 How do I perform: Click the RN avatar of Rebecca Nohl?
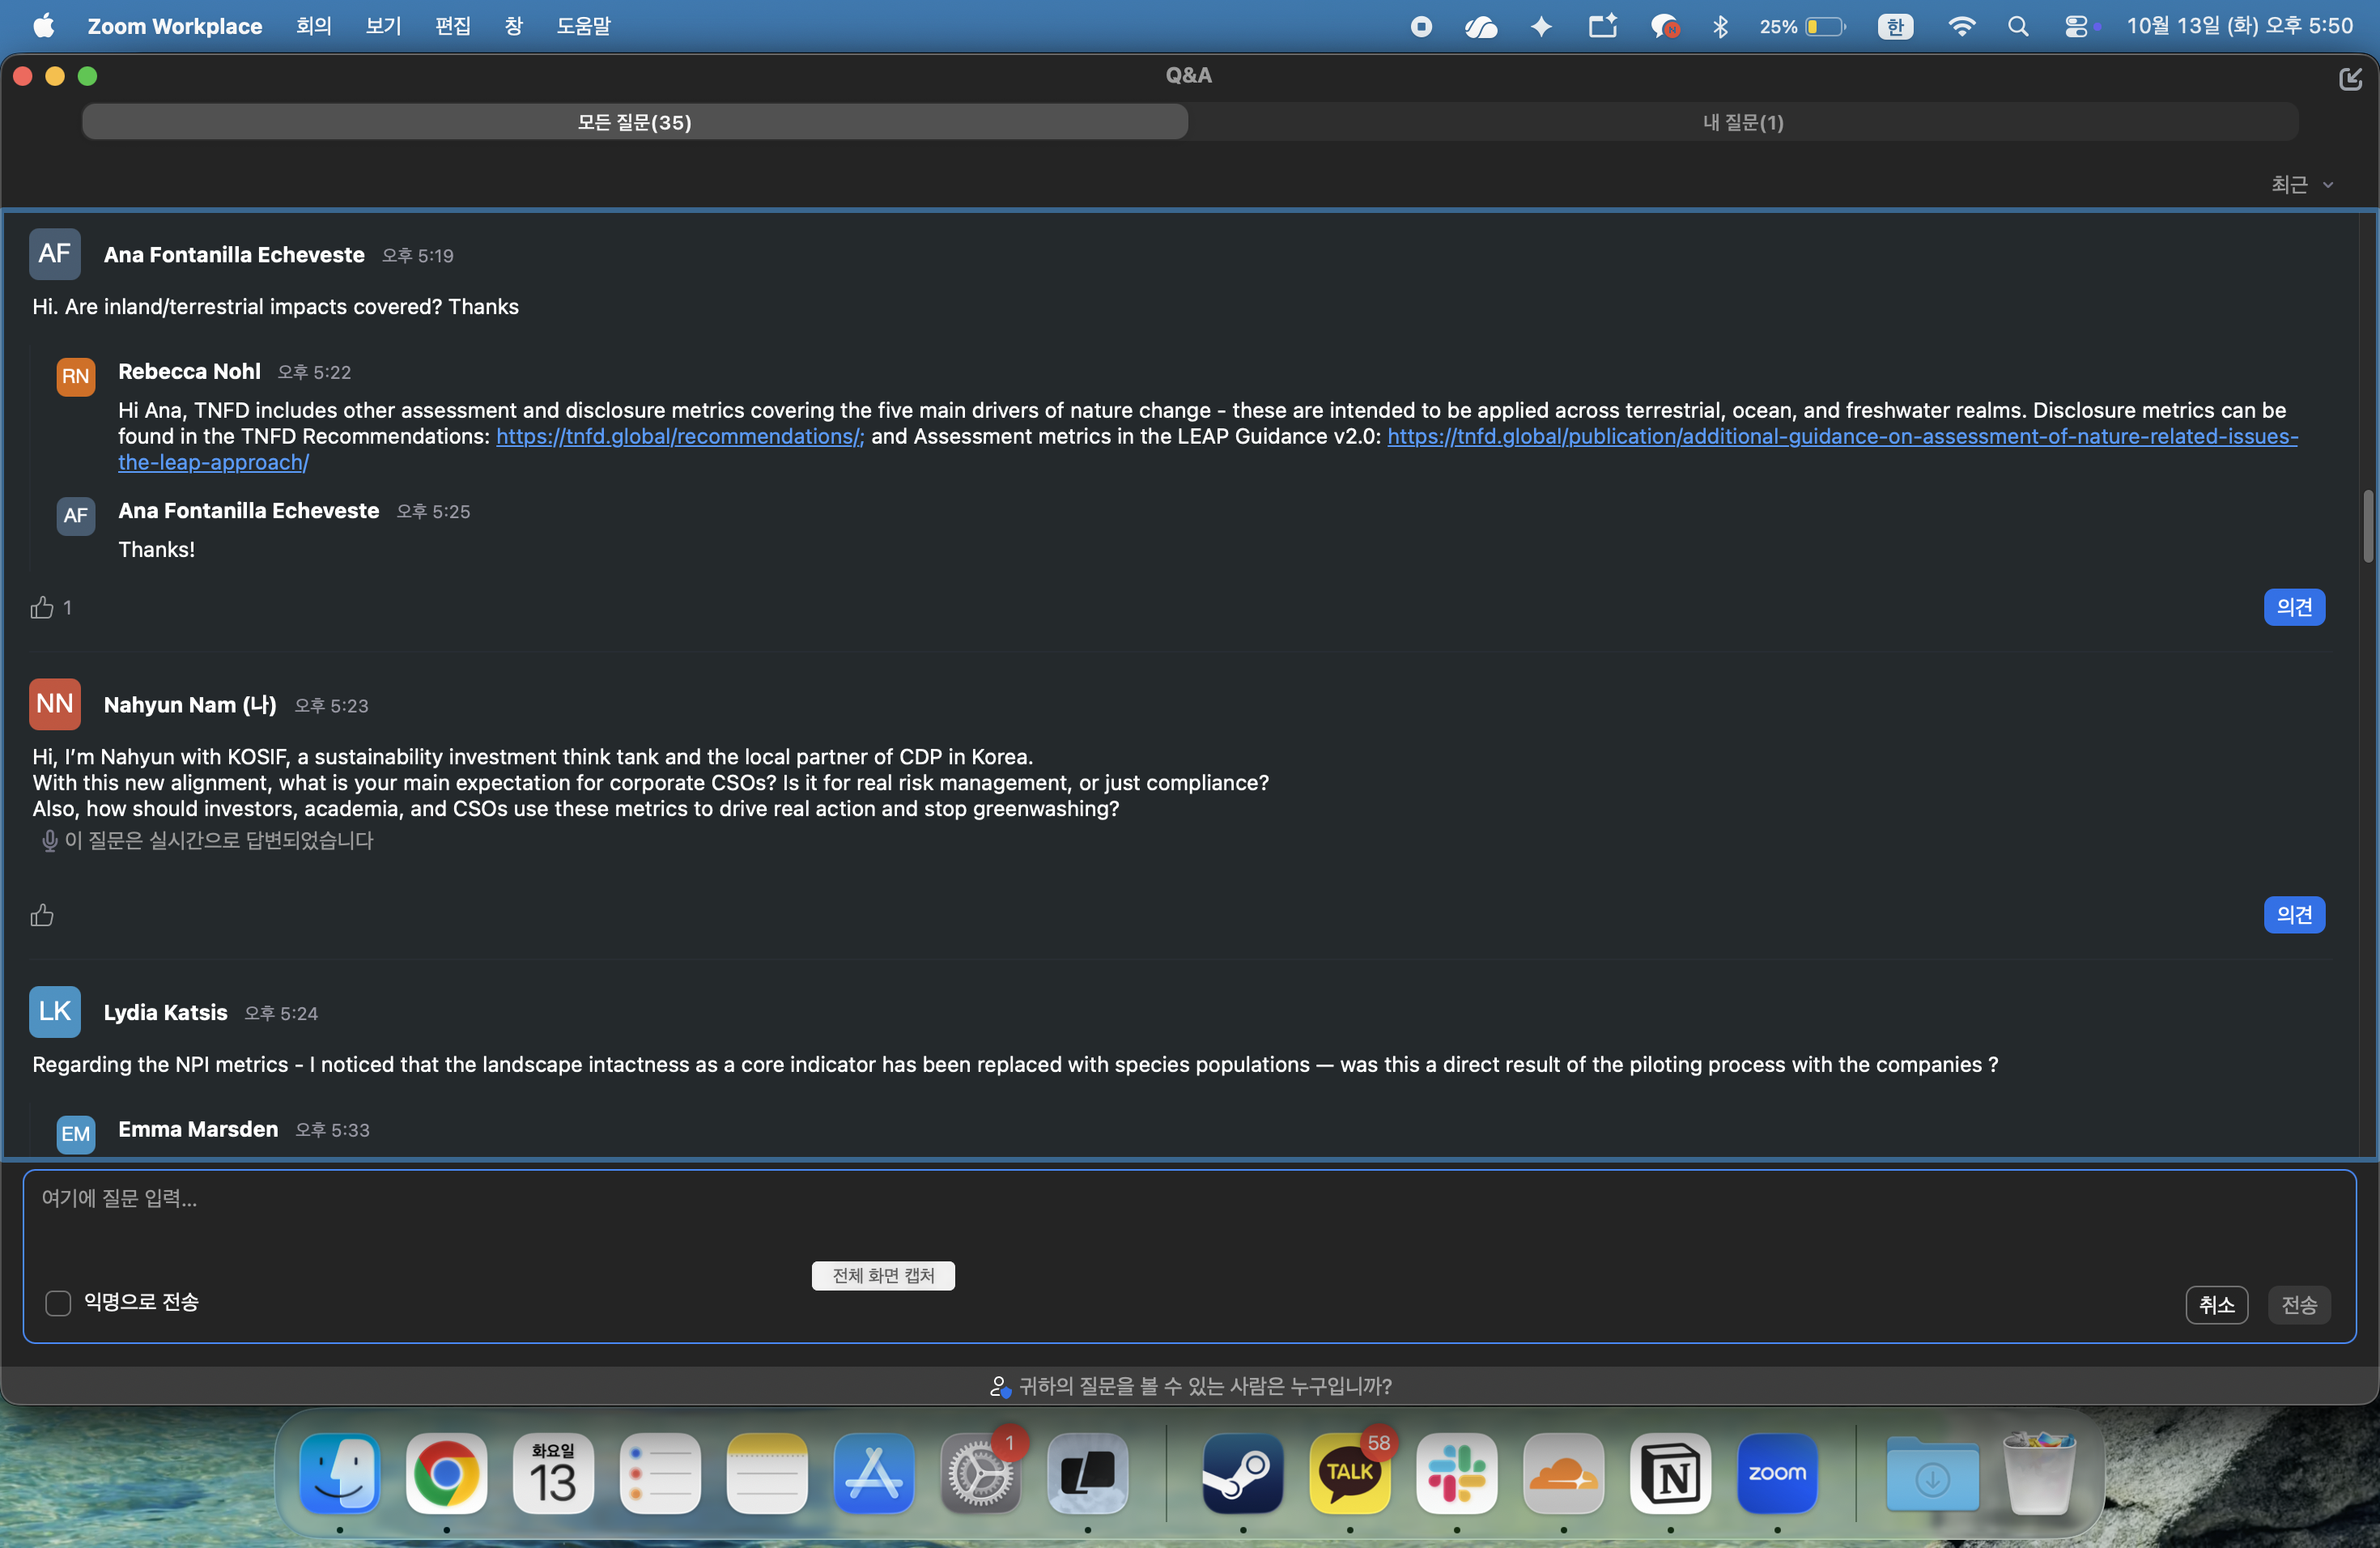[76, 377]
